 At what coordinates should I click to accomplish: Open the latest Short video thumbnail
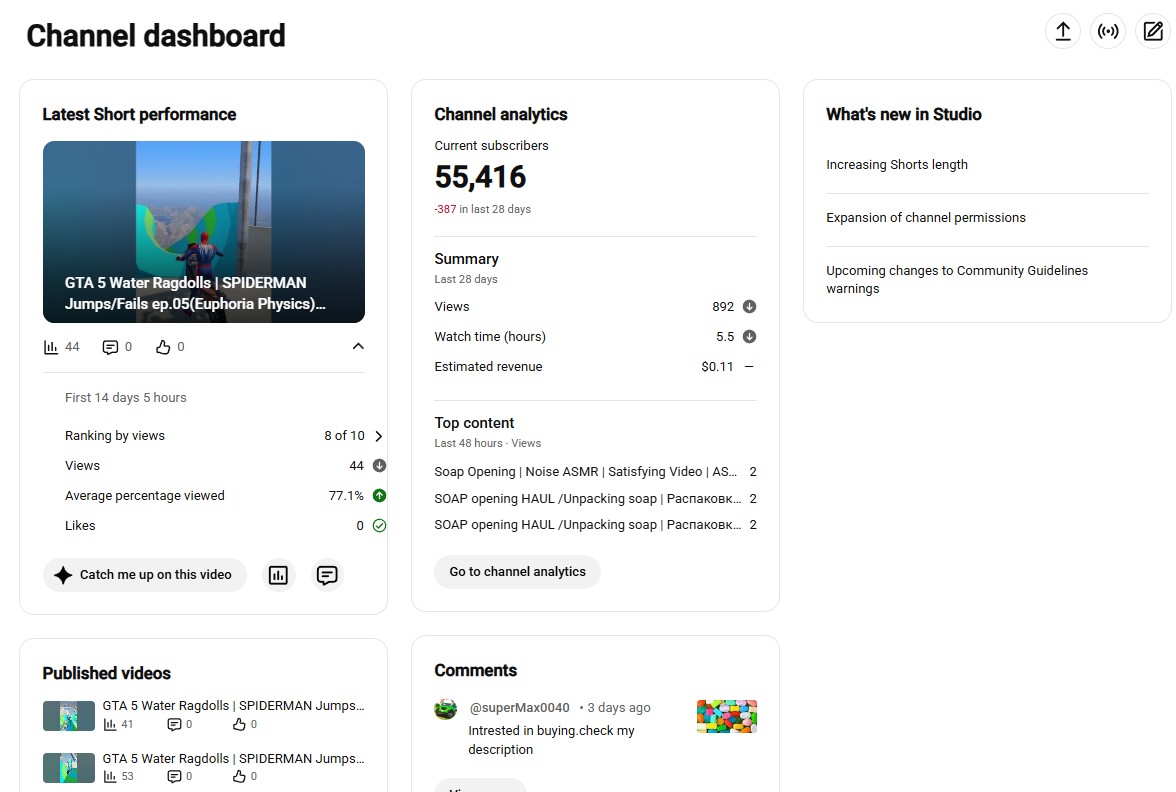pos(204,232)
